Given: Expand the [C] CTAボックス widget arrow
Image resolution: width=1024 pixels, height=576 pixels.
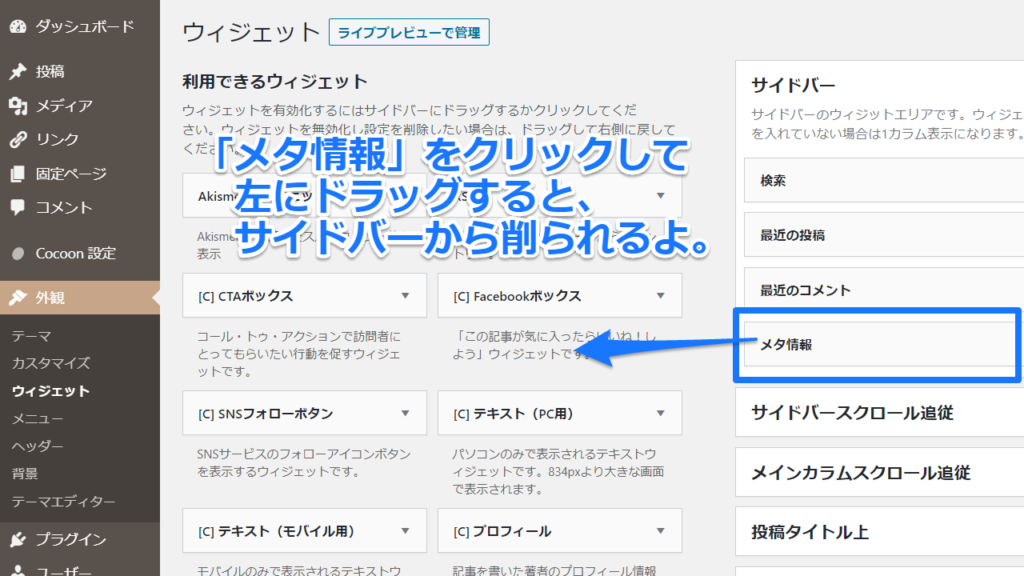Looking at the screenshot, I should click(x=405, y=296).
